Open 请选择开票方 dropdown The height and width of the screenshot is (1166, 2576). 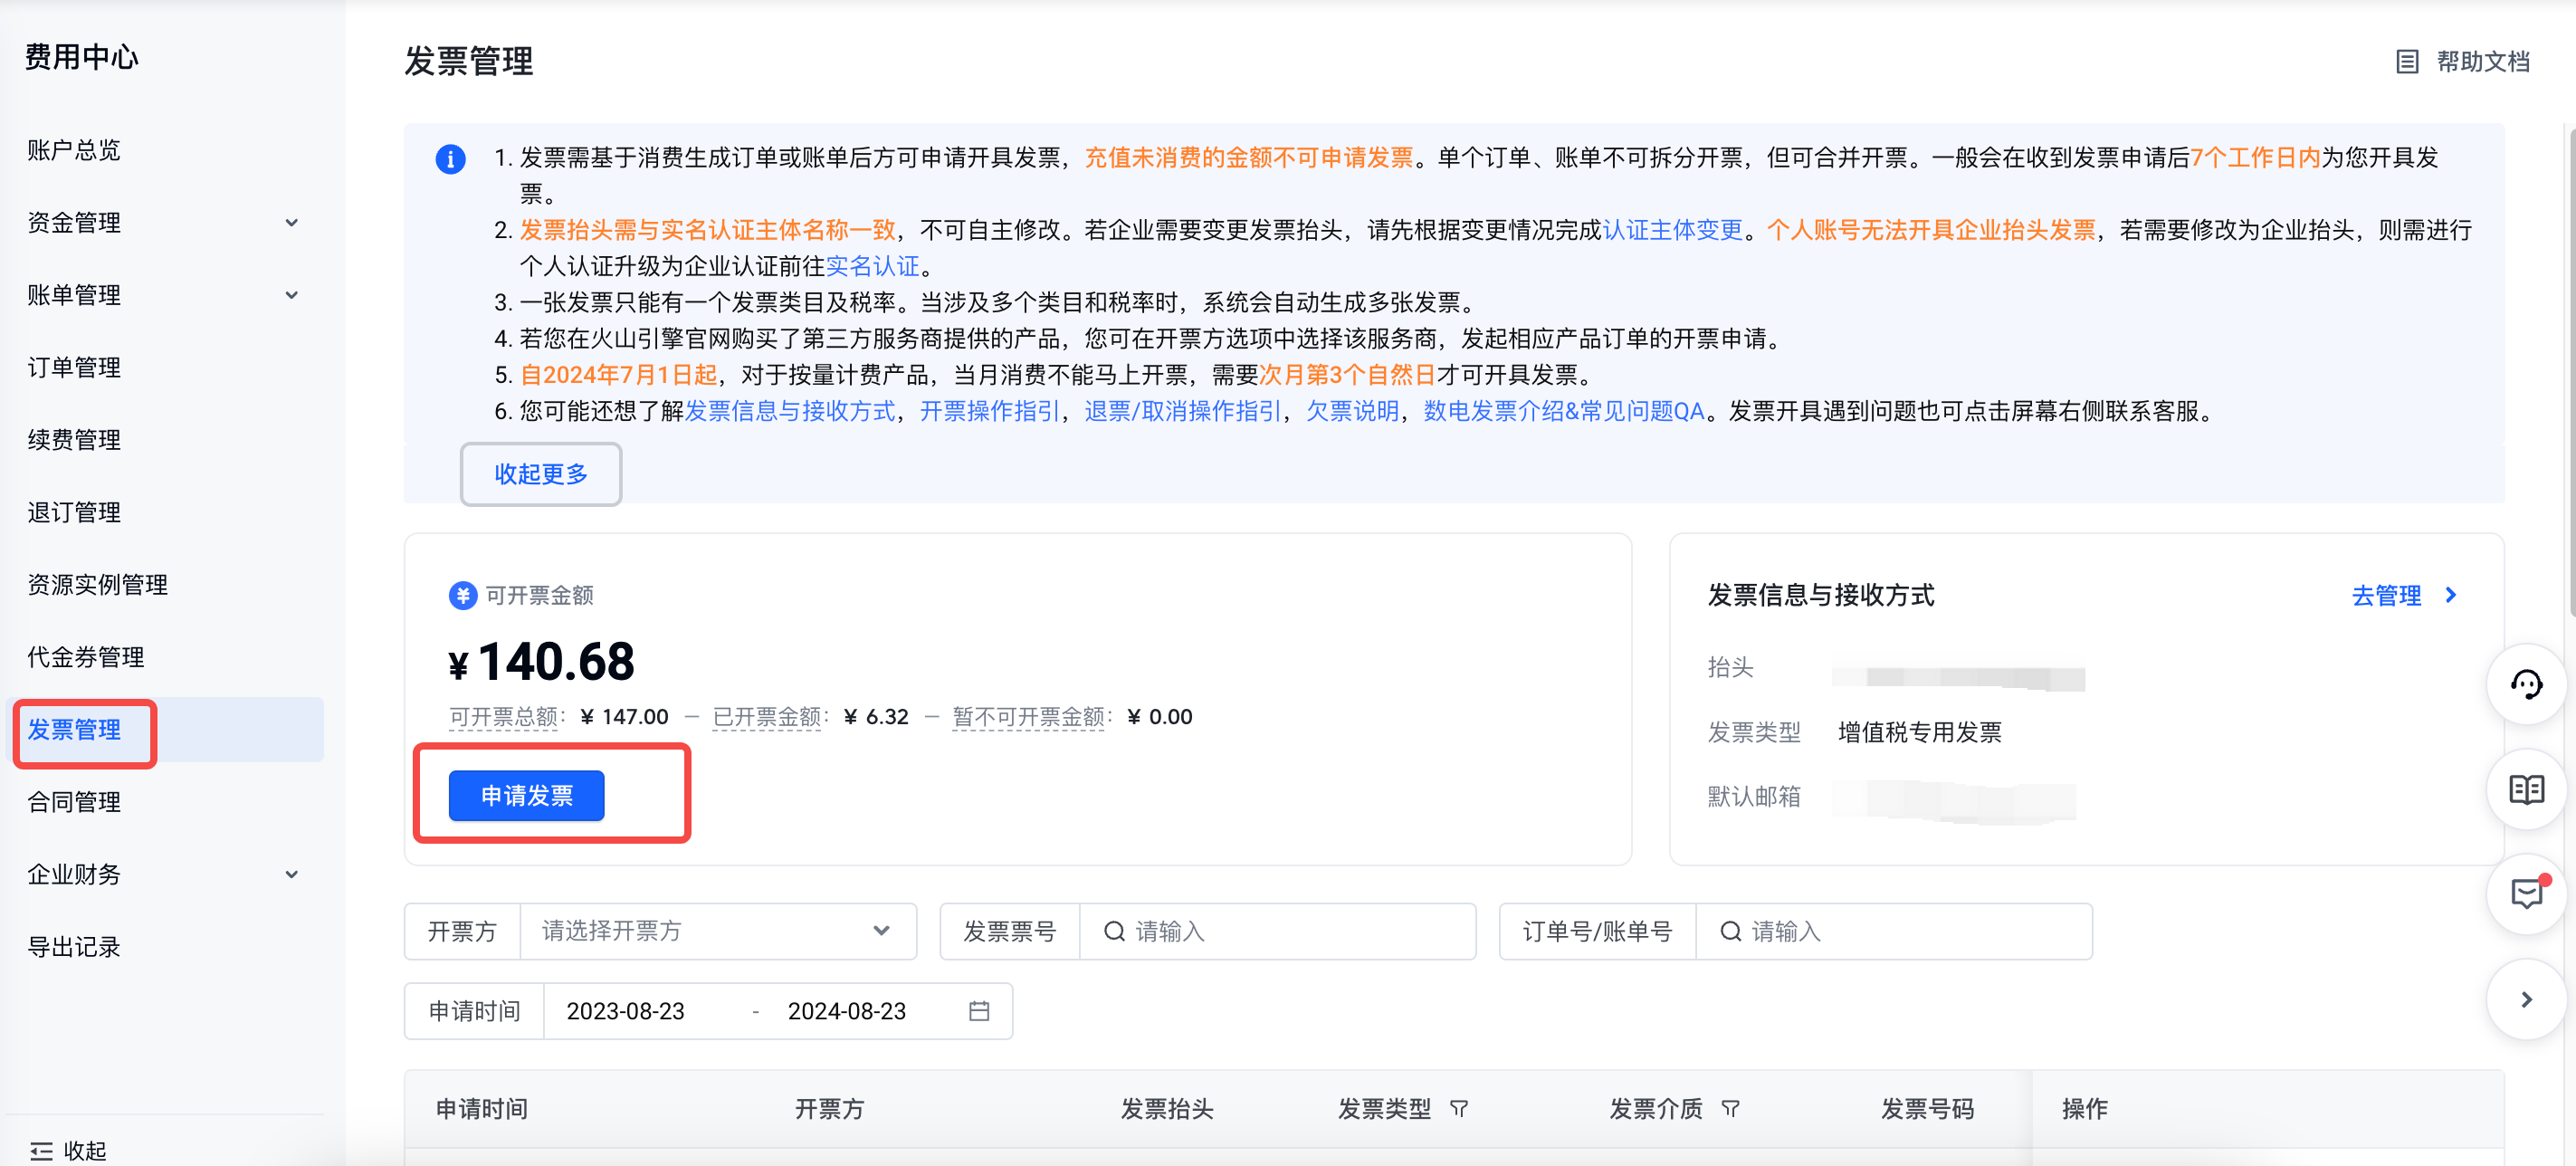click(x=717, y=931)
